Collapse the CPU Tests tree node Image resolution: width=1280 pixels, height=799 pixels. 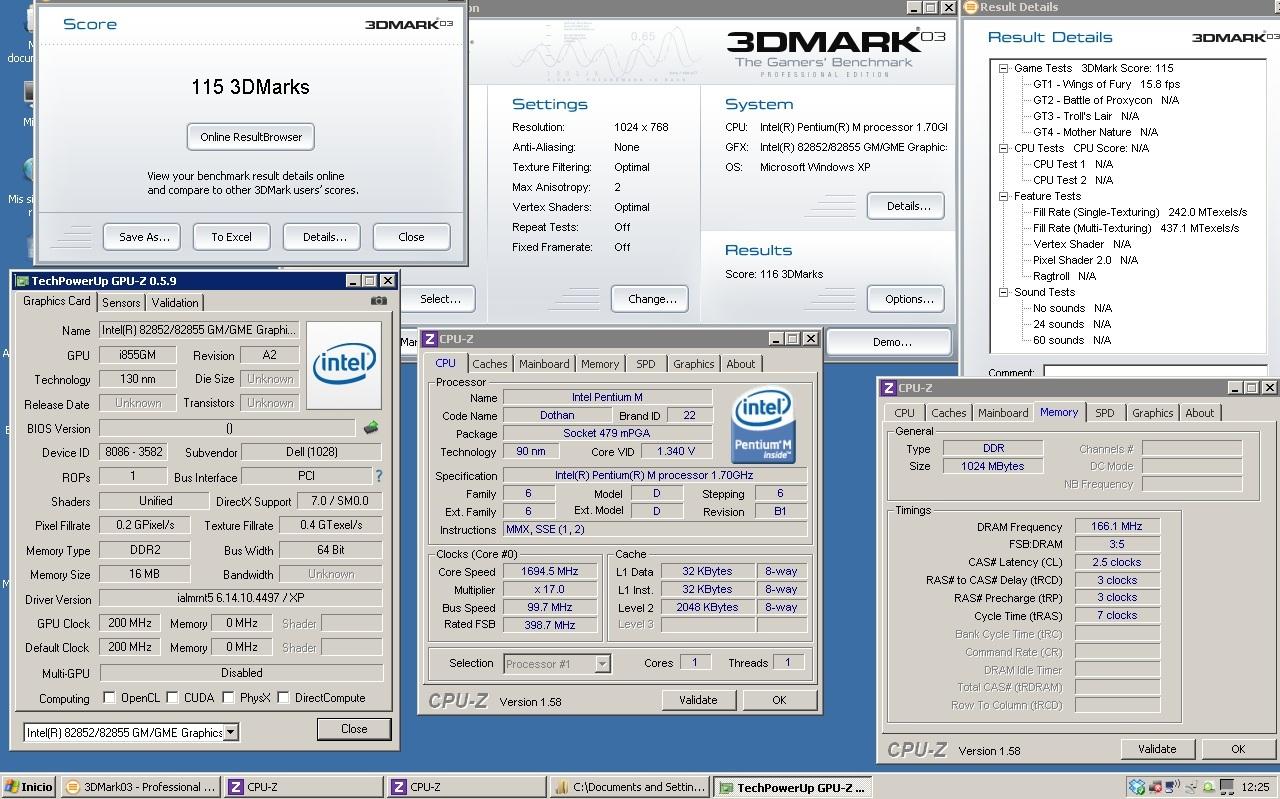(x=1004, y=148)
